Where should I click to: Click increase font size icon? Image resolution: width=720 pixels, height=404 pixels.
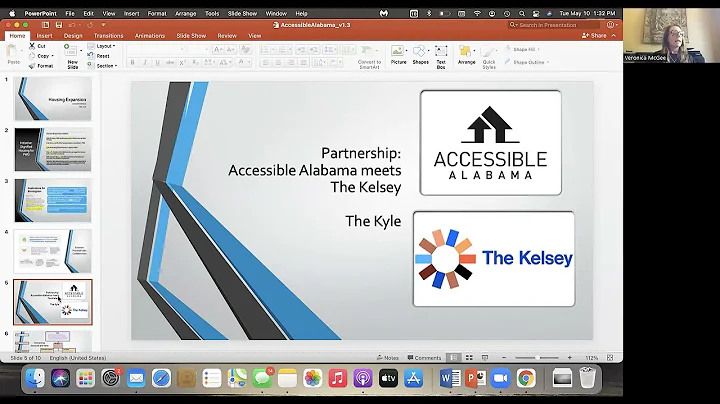pos(218,49)
